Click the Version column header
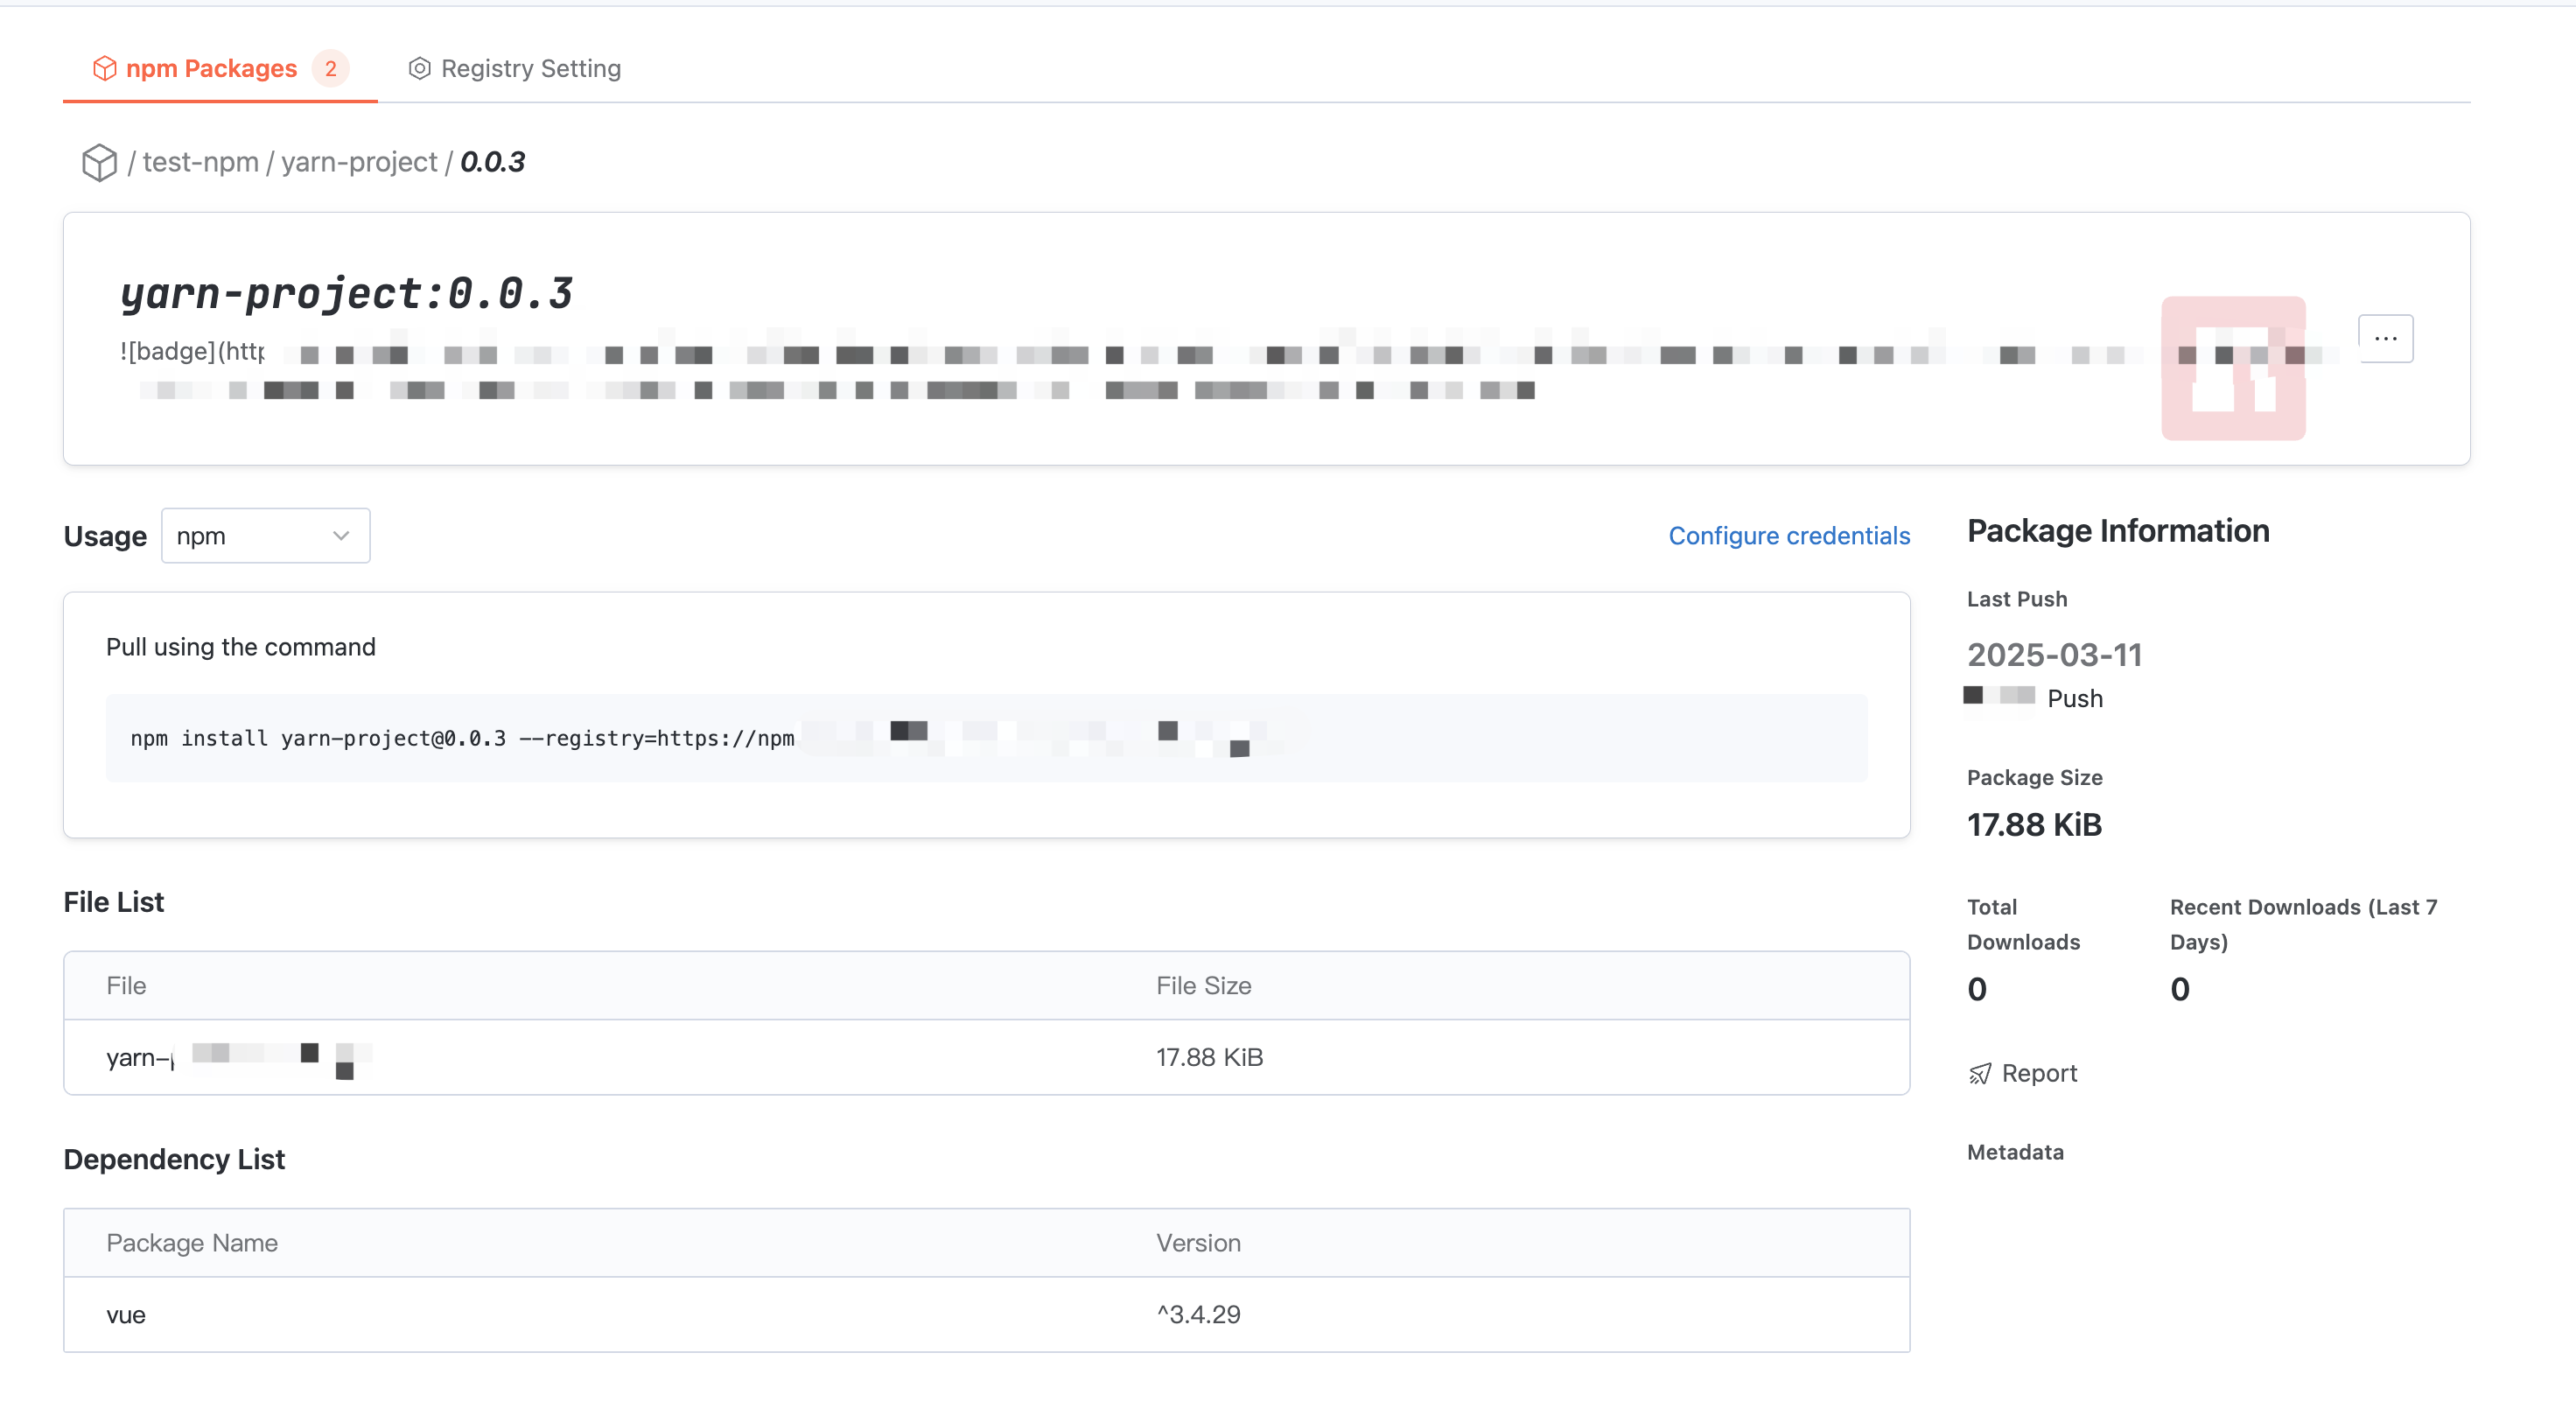This screenshot has height=1402, width=2576. (x=1198, y=1242)
